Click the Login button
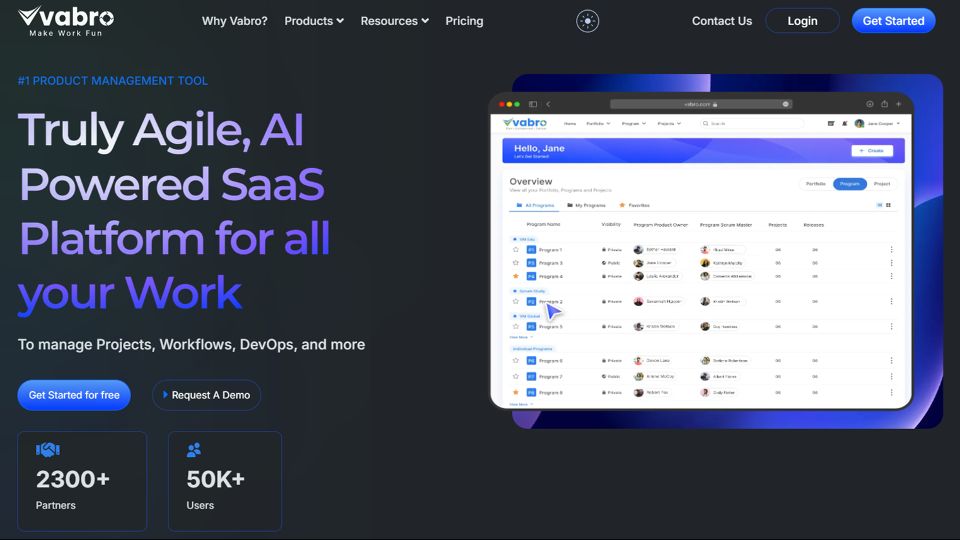The image size is (960, 540). [x=802, y=21]
